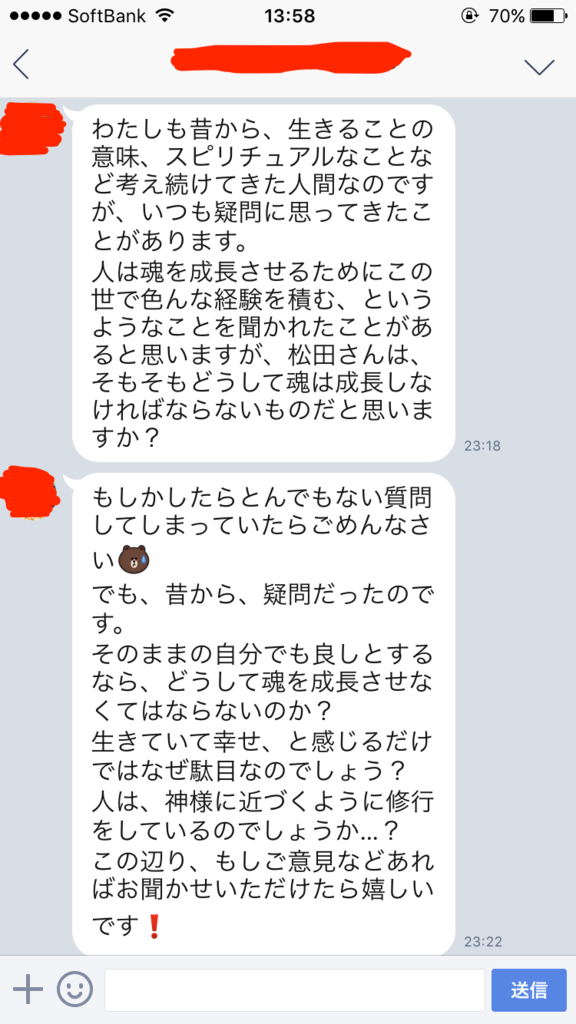Open the emoji sticker picker
The height and width of the screenshot is (1024, 576).
(x=74, y=990)
